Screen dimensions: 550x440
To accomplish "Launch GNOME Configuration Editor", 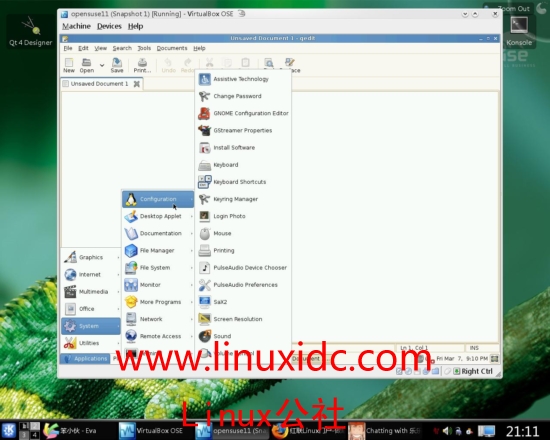I will [x=243, y=113].
